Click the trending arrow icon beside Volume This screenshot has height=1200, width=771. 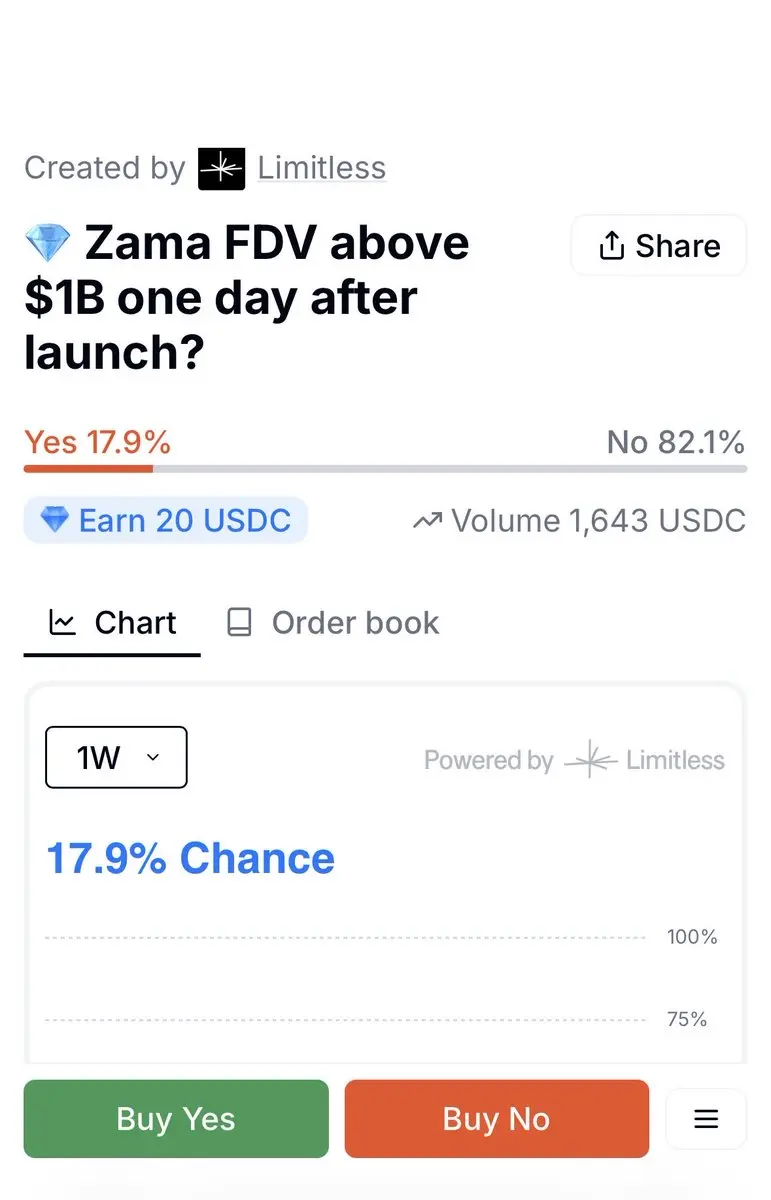(x=427, y=520)
